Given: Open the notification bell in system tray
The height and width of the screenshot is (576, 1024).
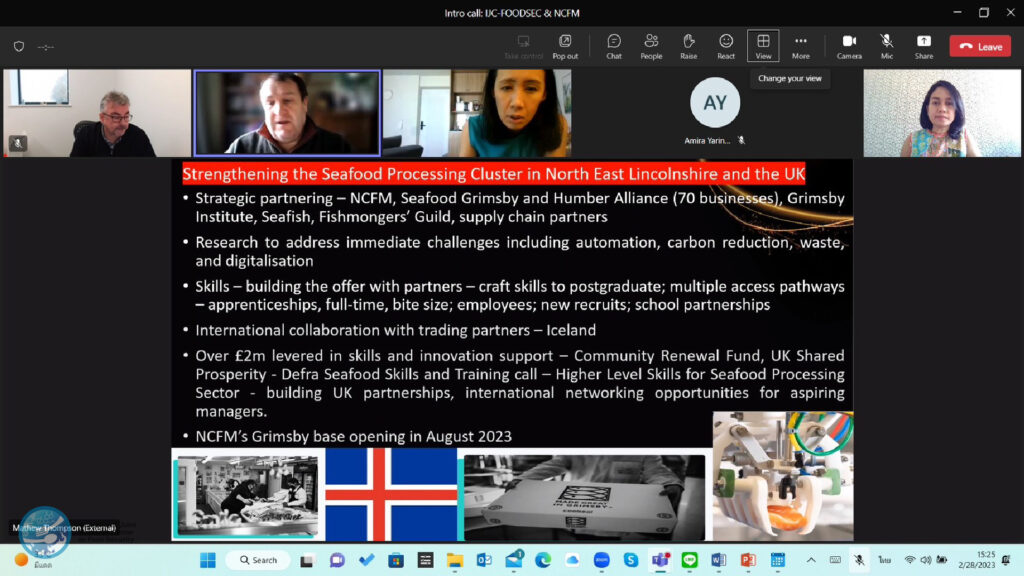Looking at the screenshot, I should [1006, 560].
